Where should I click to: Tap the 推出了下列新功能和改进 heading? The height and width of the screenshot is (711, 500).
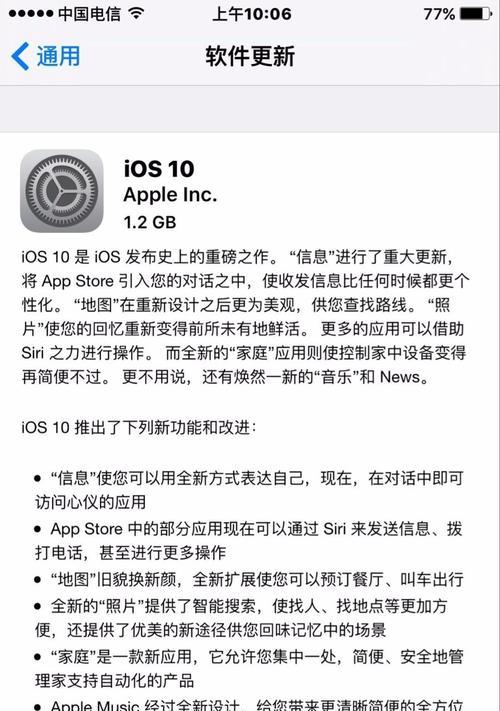click(139, 427)
